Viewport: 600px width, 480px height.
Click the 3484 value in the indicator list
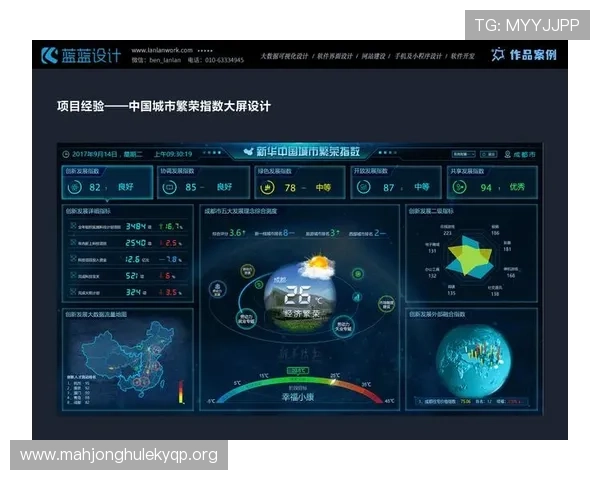tap(136, 226)
